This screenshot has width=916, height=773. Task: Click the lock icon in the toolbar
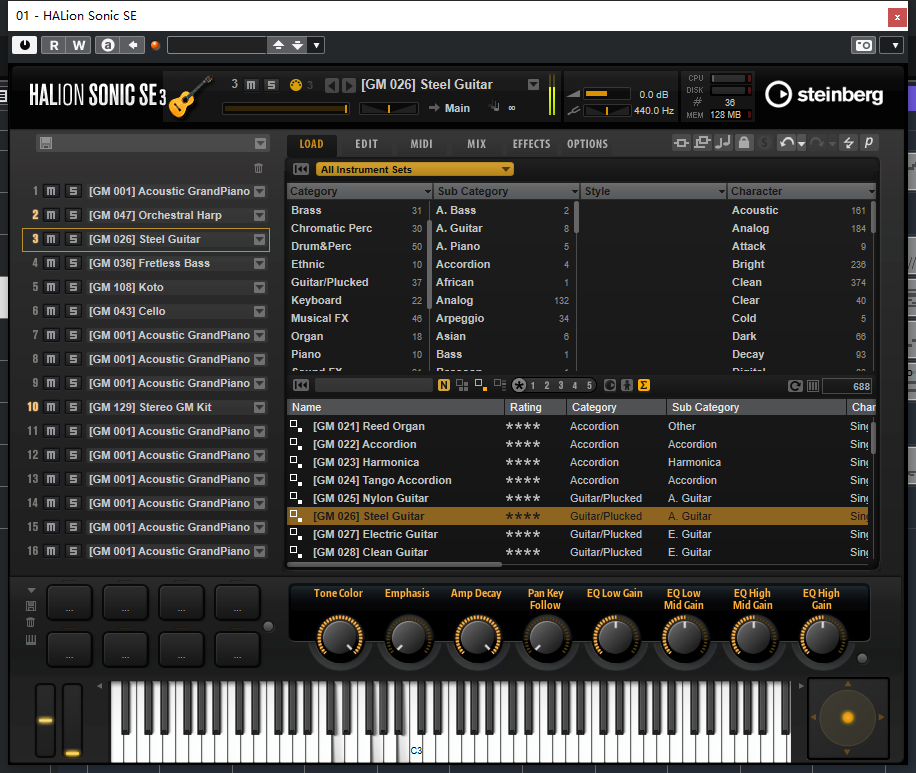[744, 143]
